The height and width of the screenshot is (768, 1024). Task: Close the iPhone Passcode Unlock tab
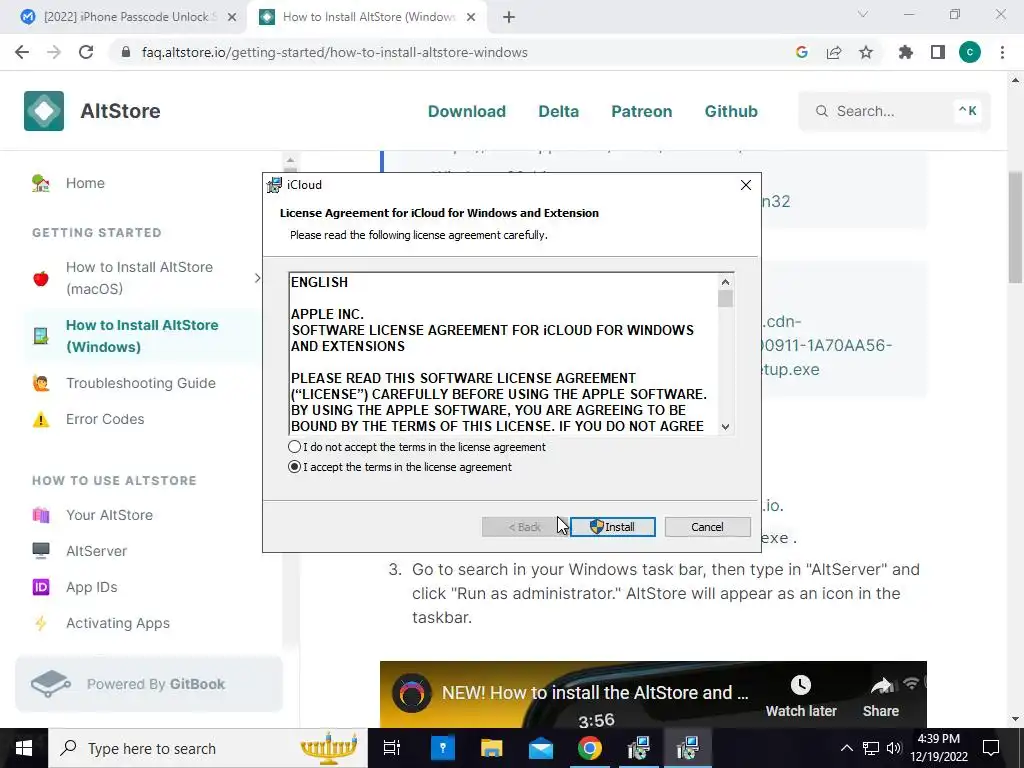coord(232,17)
